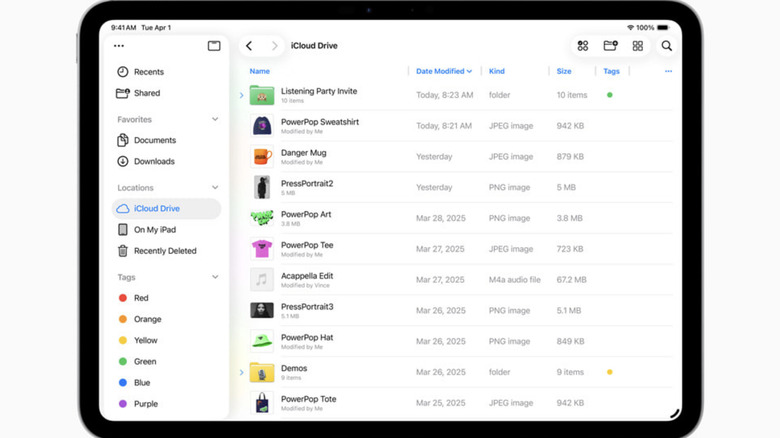Switch to grid view icon

[x=638, y=46]
